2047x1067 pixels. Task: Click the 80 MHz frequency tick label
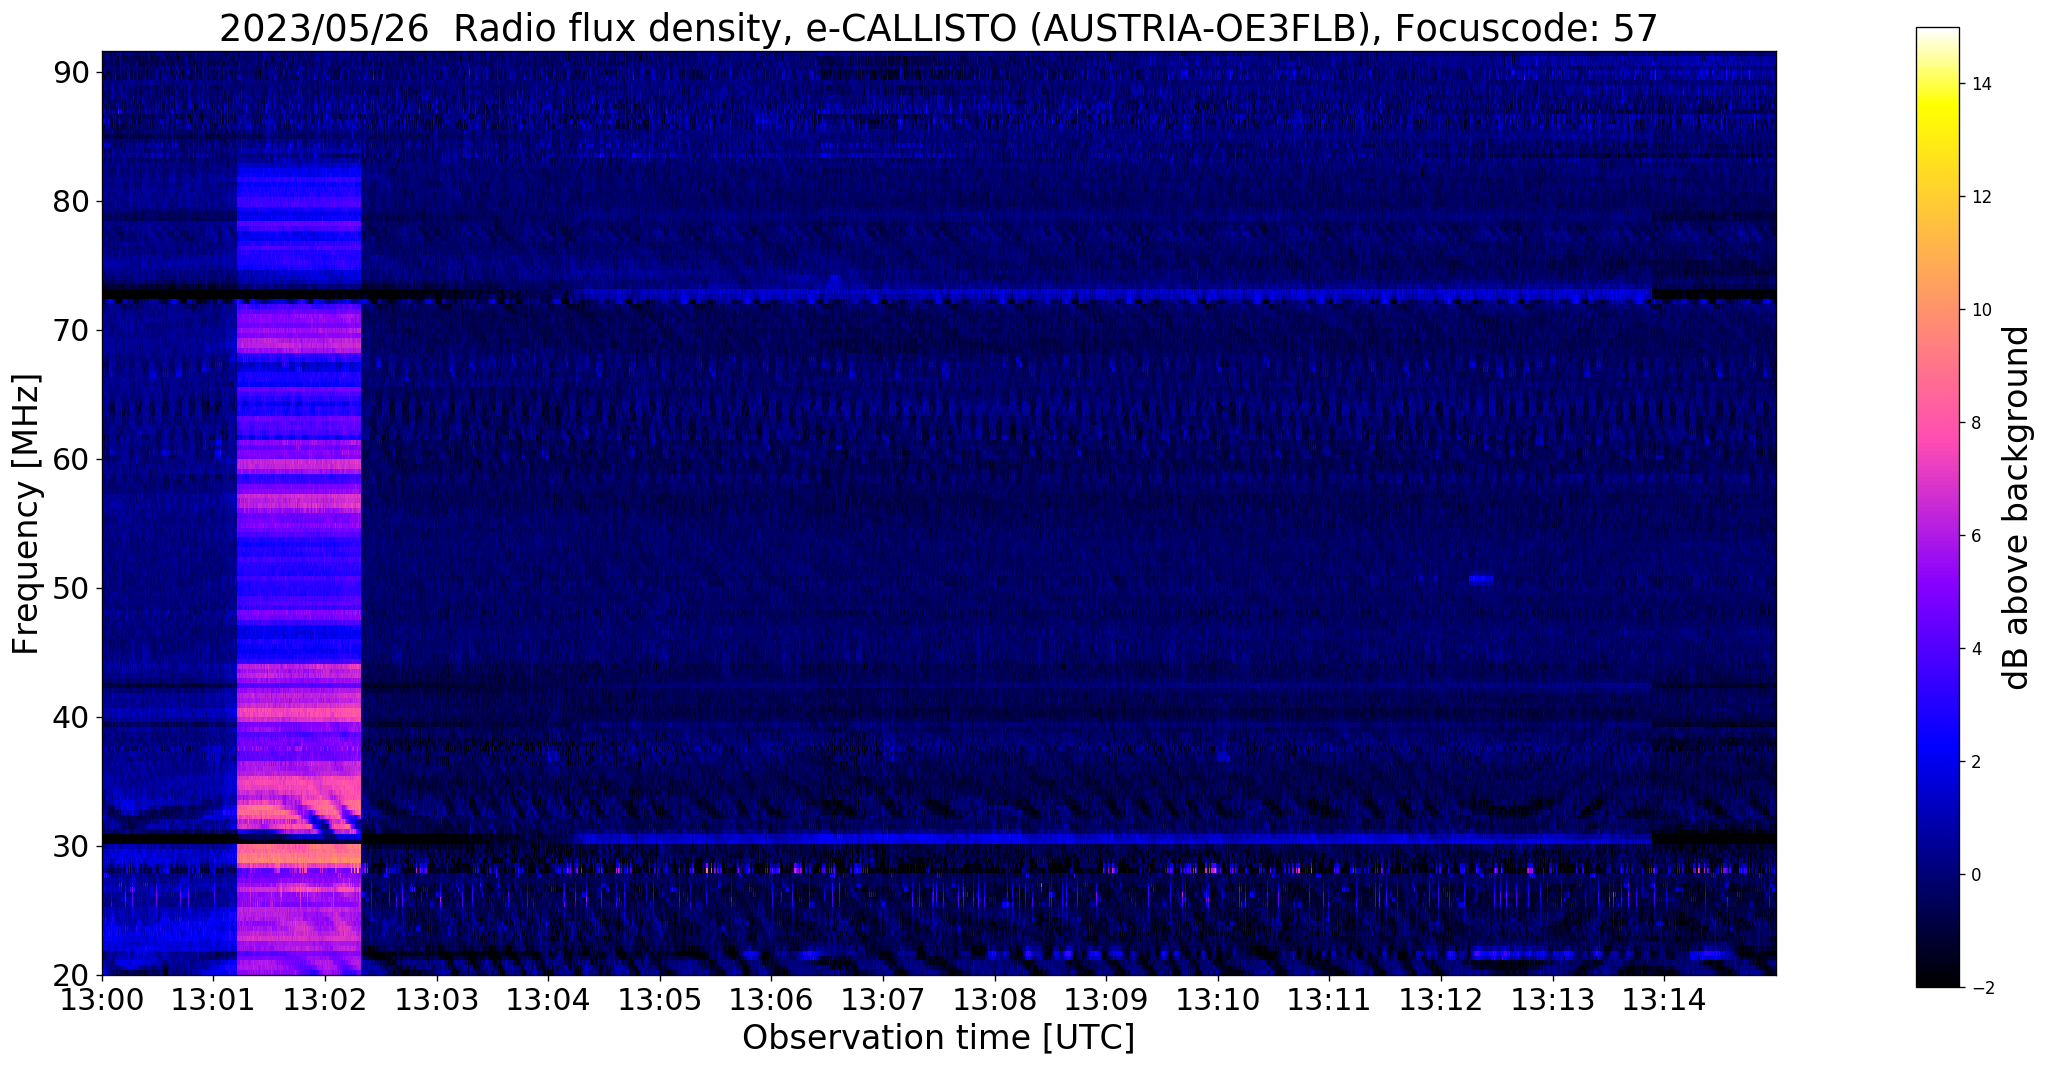[x=71, y=201]
